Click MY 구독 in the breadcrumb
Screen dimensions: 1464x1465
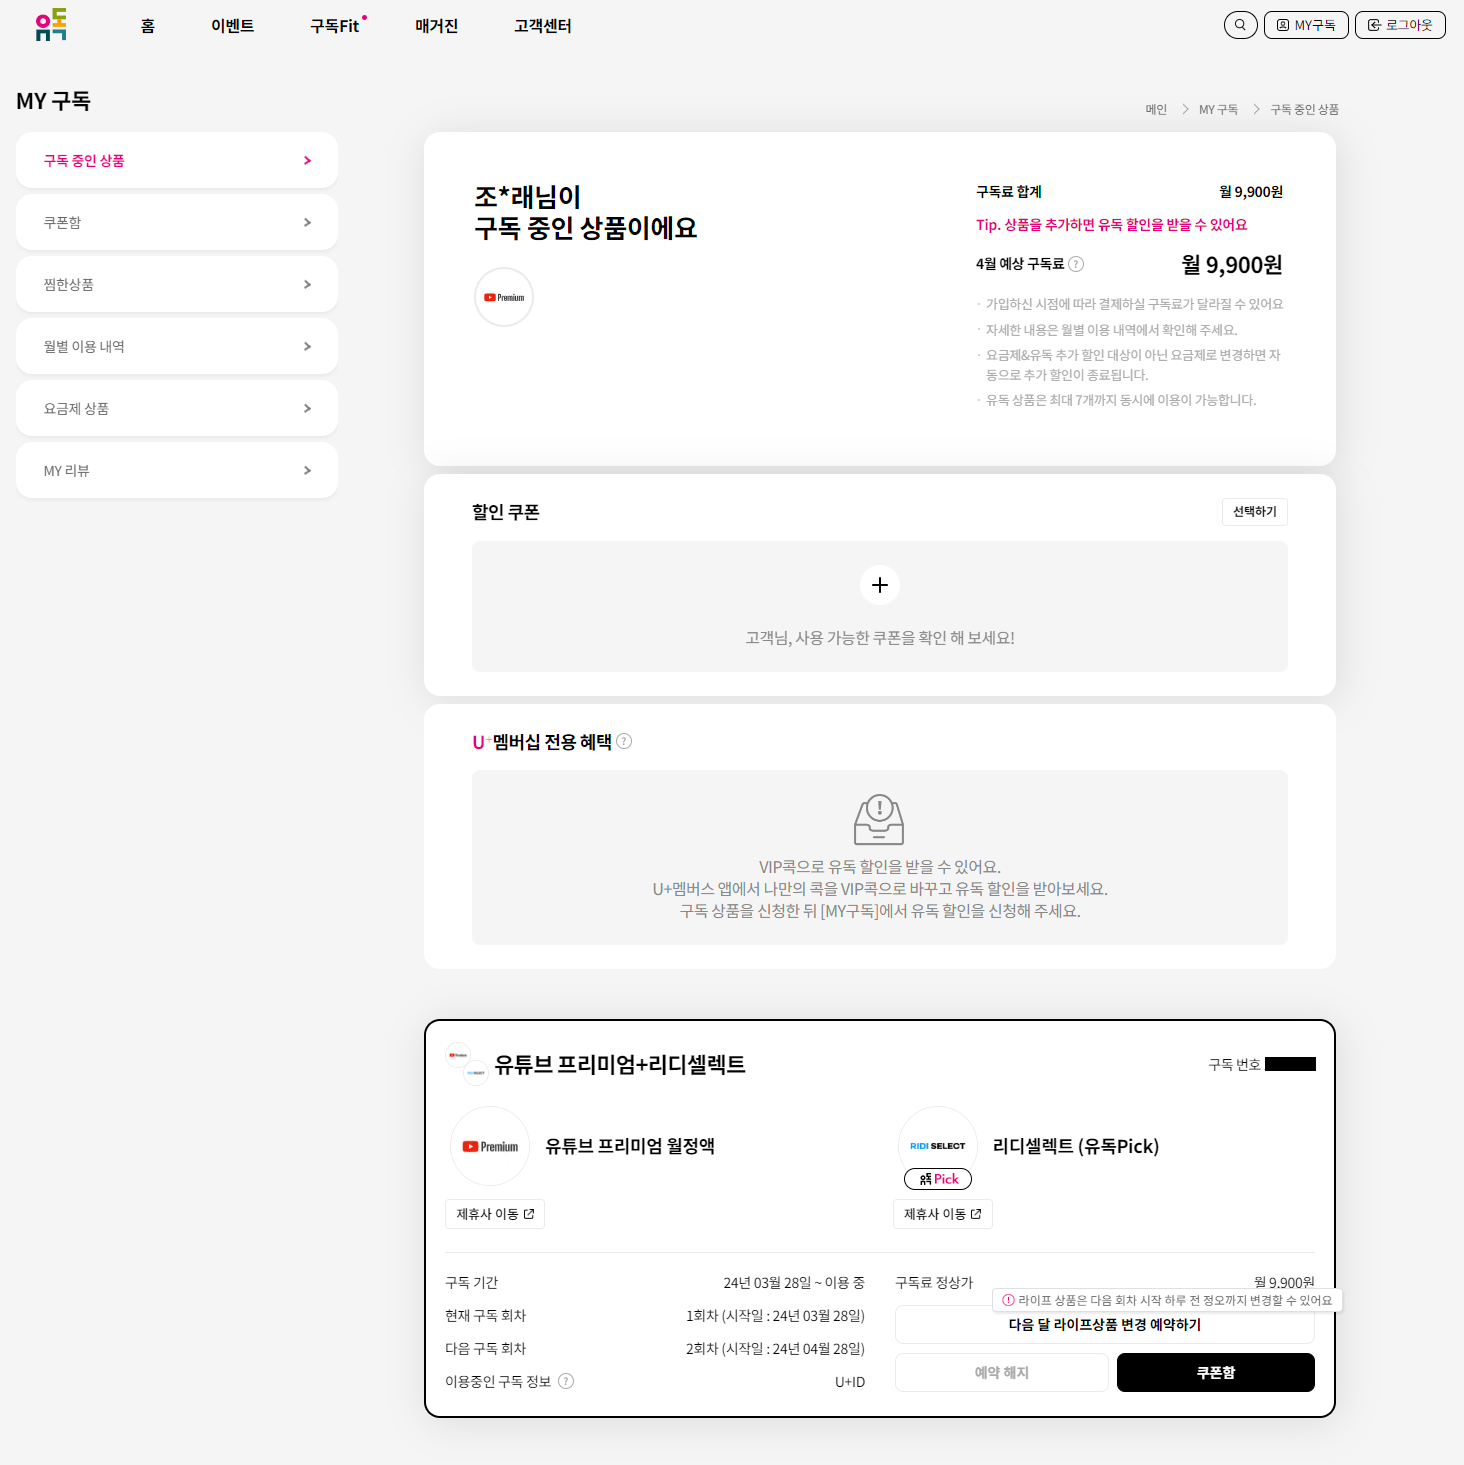[x=1218, y=109]
